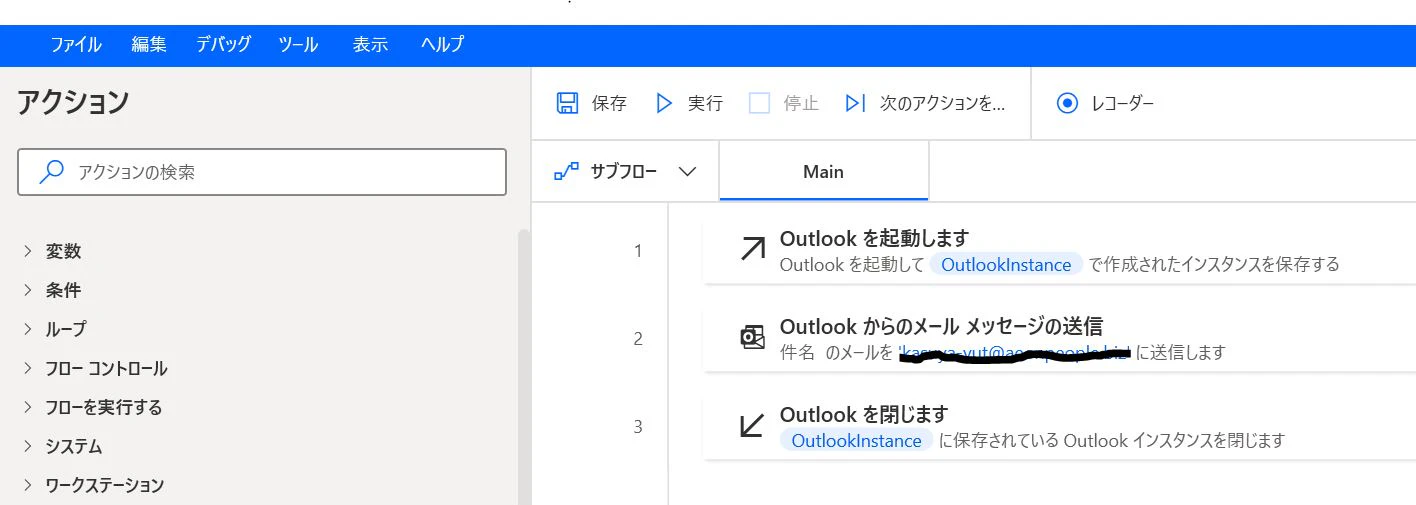Click the recorder circle icon
The image size is (1416, 505).
pyautogui.click(x=1067, y=103)
